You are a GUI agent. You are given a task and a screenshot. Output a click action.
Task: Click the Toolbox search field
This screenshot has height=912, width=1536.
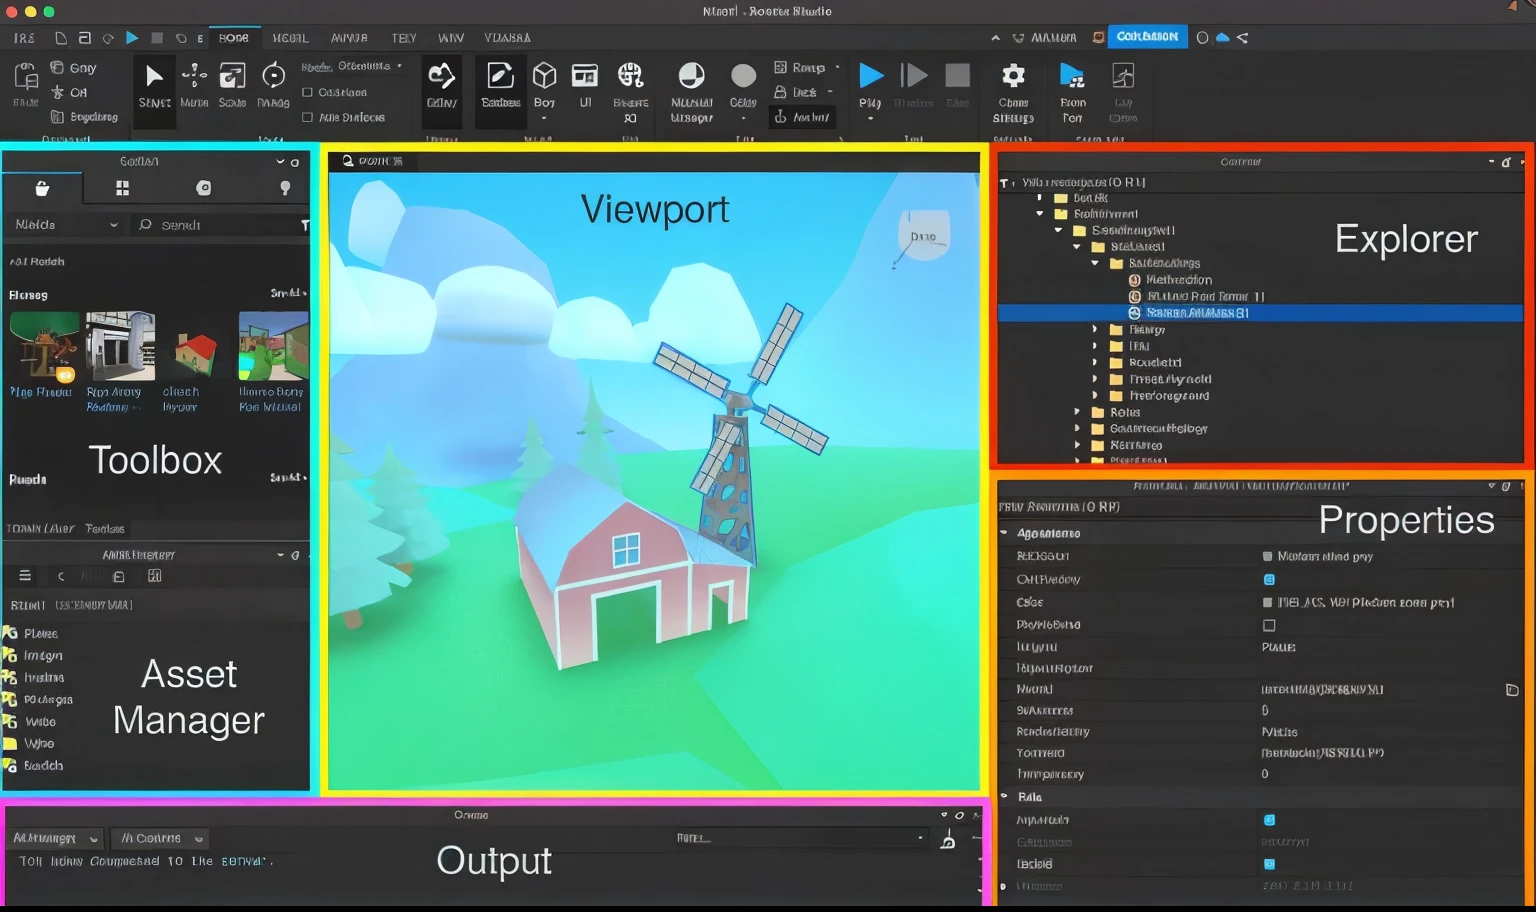218,225
